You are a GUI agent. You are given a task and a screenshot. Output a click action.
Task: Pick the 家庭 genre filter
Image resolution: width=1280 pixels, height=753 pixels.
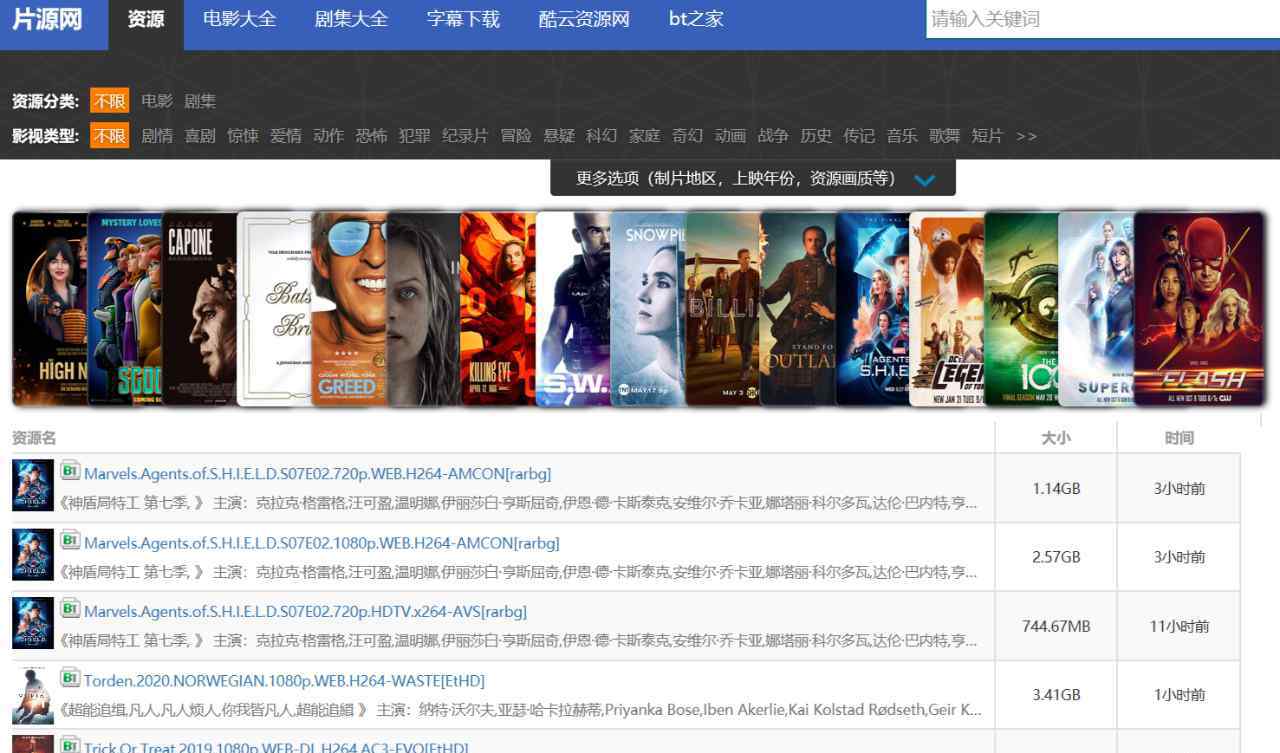pos(645,135)
